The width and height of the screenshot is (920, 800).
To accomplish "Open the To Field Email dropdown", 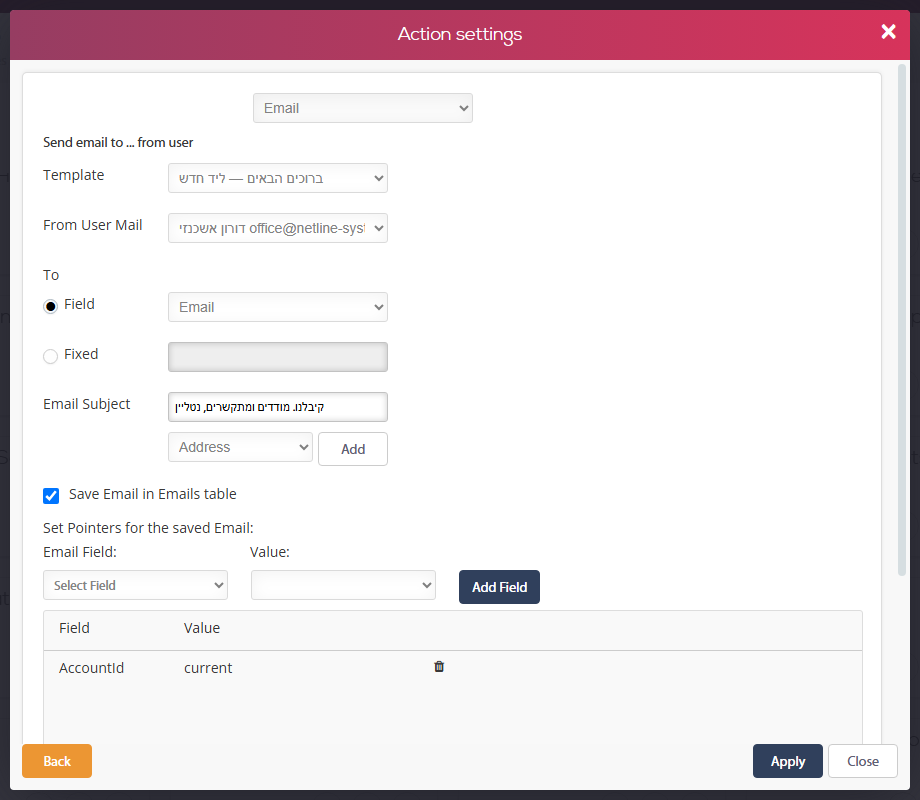I will point(278,307).
